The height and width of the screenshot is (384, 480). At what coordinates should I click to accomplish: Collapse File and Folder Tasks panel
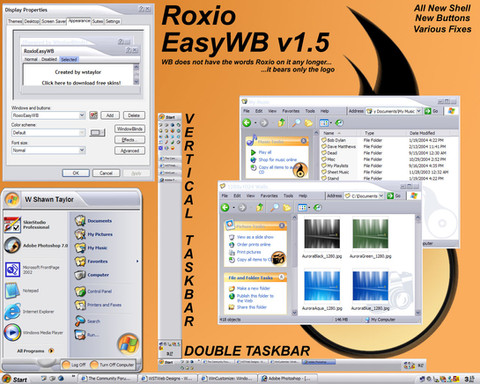tap(281, 277)
